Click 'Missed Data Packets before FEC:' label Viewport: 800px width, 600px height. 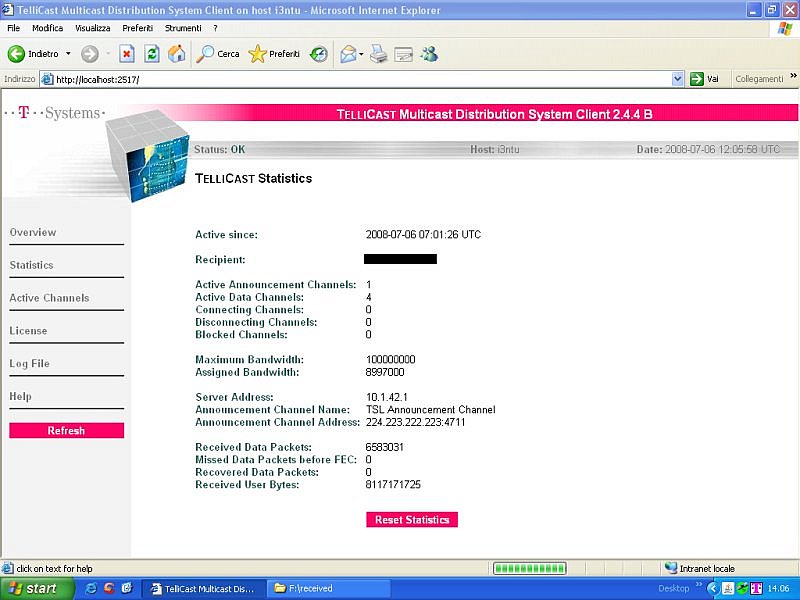click(276, 460)
